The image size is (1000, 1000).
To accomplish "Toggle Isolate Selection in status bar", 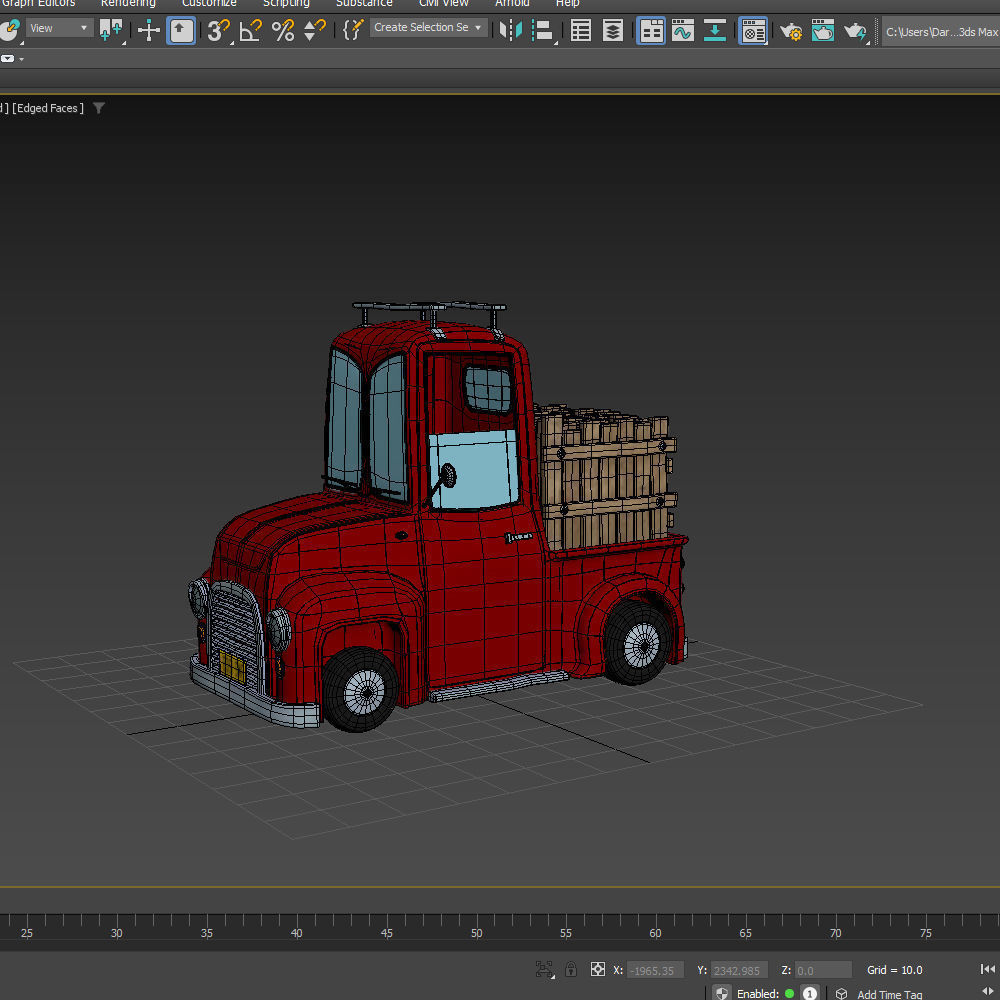I will (x=544, y=969).
